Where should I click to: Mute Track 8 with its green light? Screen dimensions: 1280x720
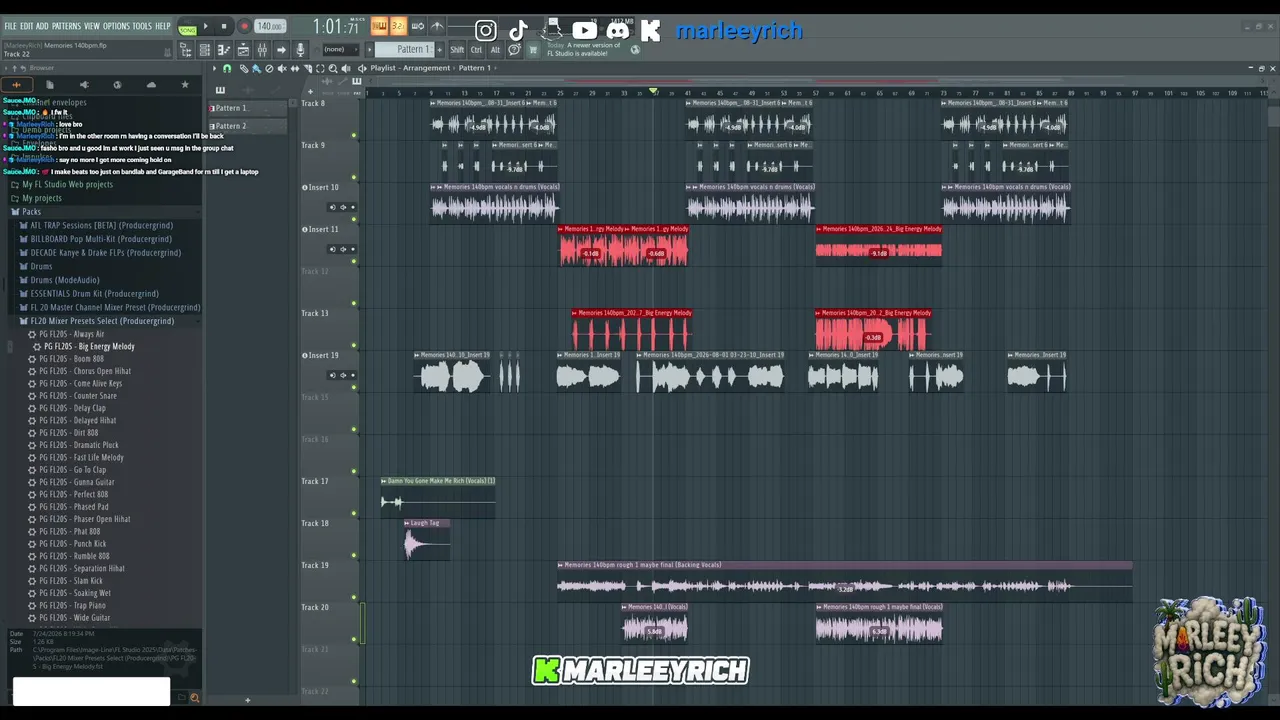tap(354, 133)
